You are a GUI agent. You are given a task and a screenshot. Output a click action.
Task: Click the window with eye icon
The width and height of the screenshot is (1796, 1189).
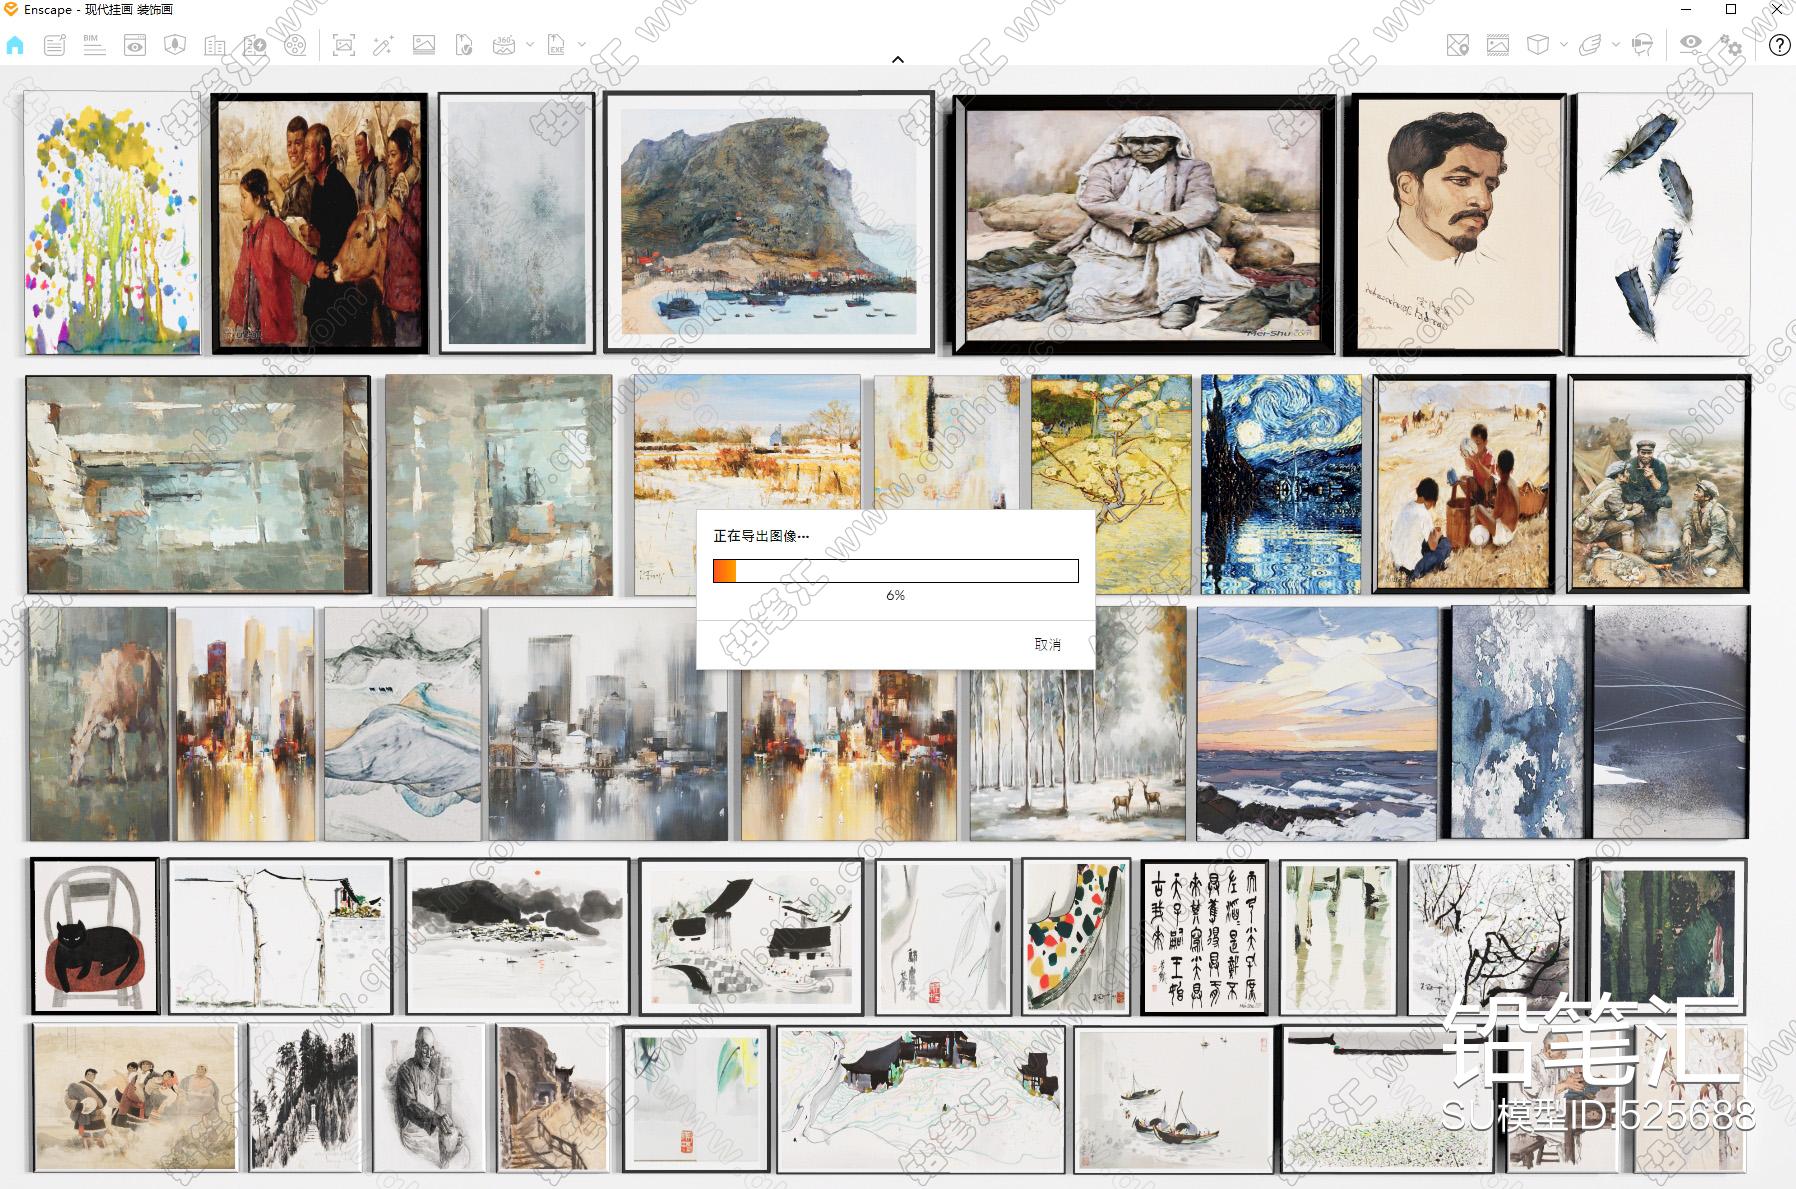tap(135, 45)
